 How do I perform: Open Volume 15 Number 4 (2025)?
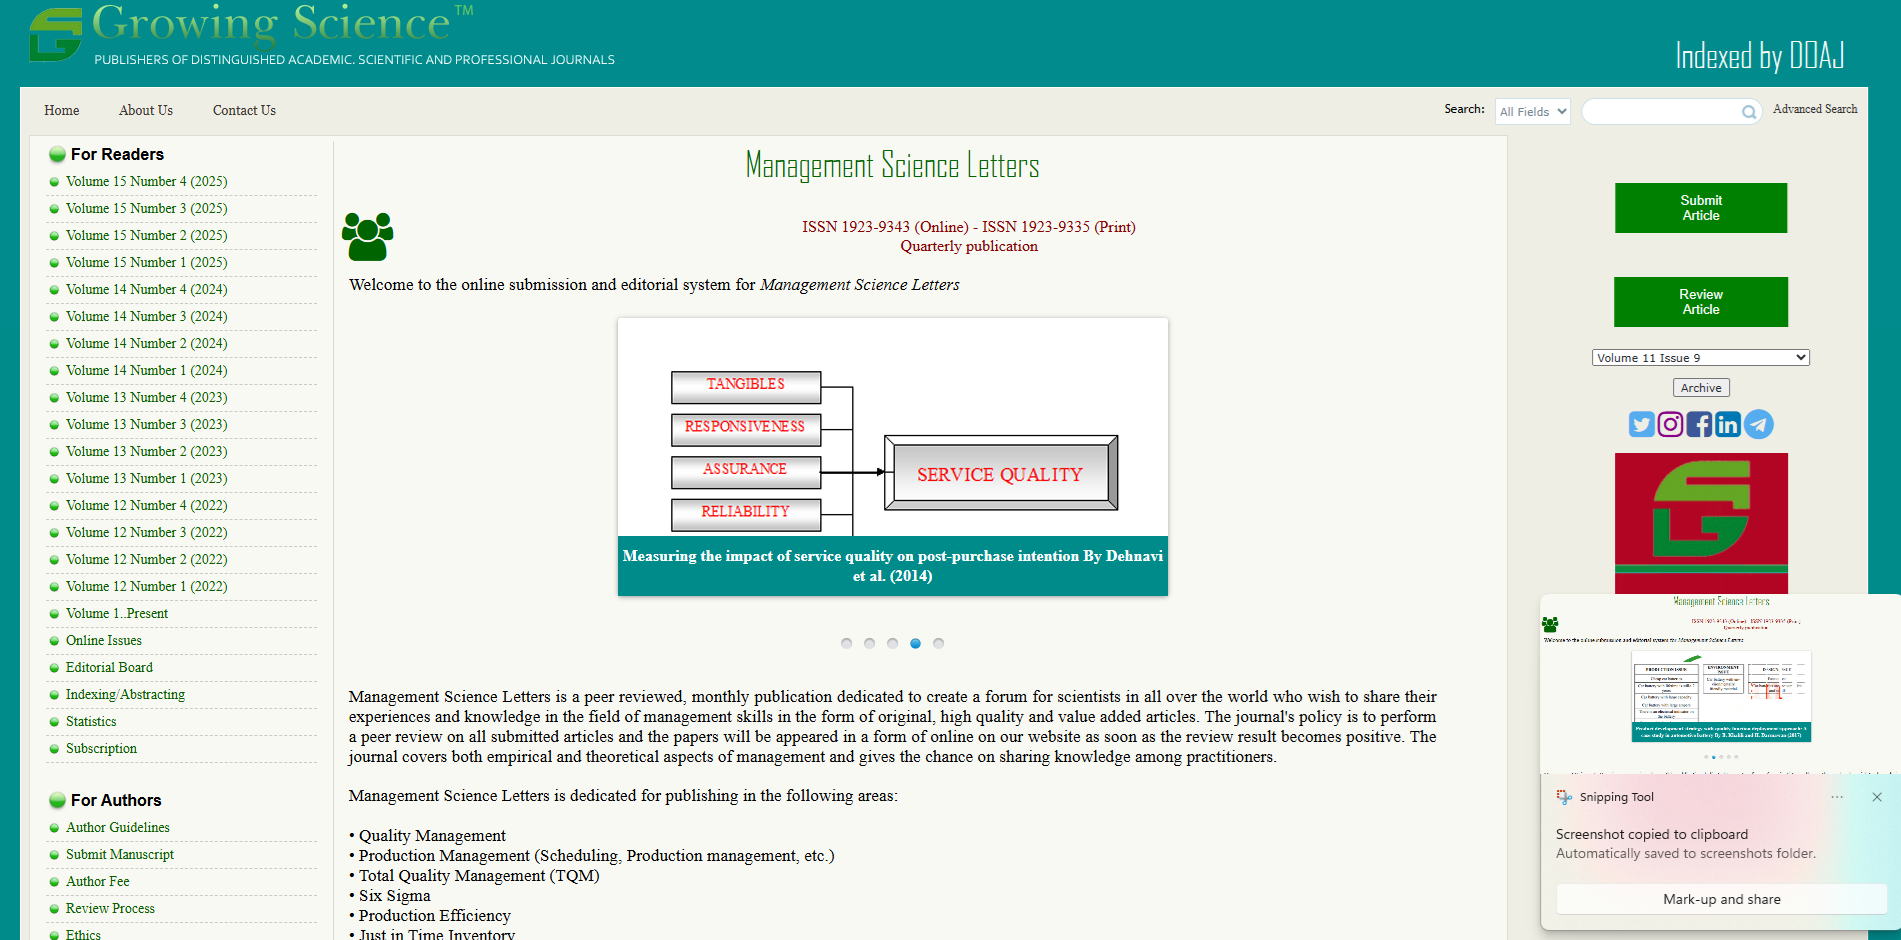pyautogui.click(x=146, y=182)
